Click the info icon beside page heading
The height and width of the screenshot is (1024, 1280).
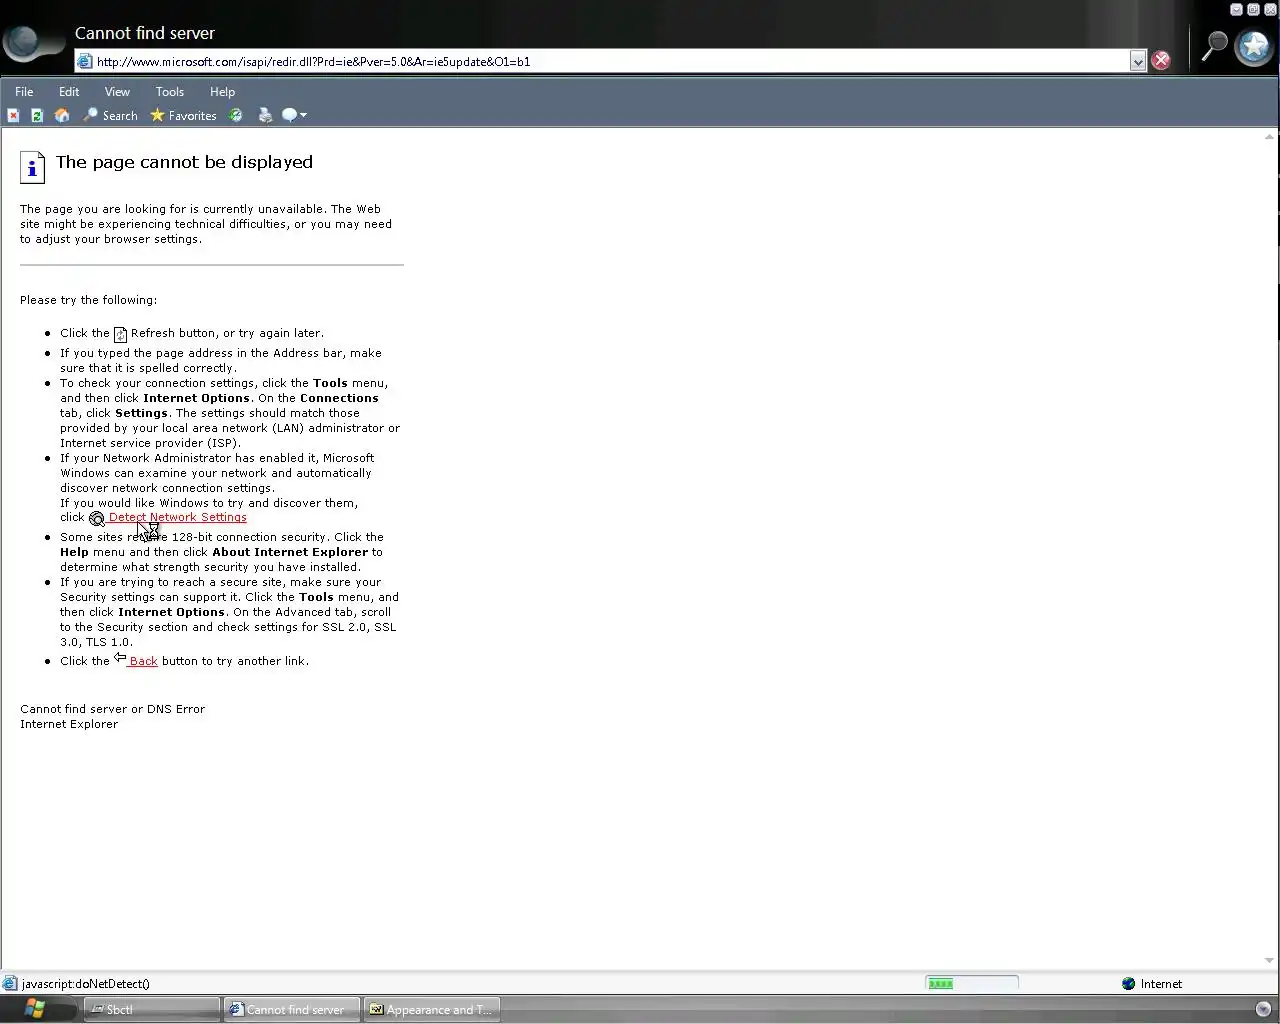tap(32, 167)
